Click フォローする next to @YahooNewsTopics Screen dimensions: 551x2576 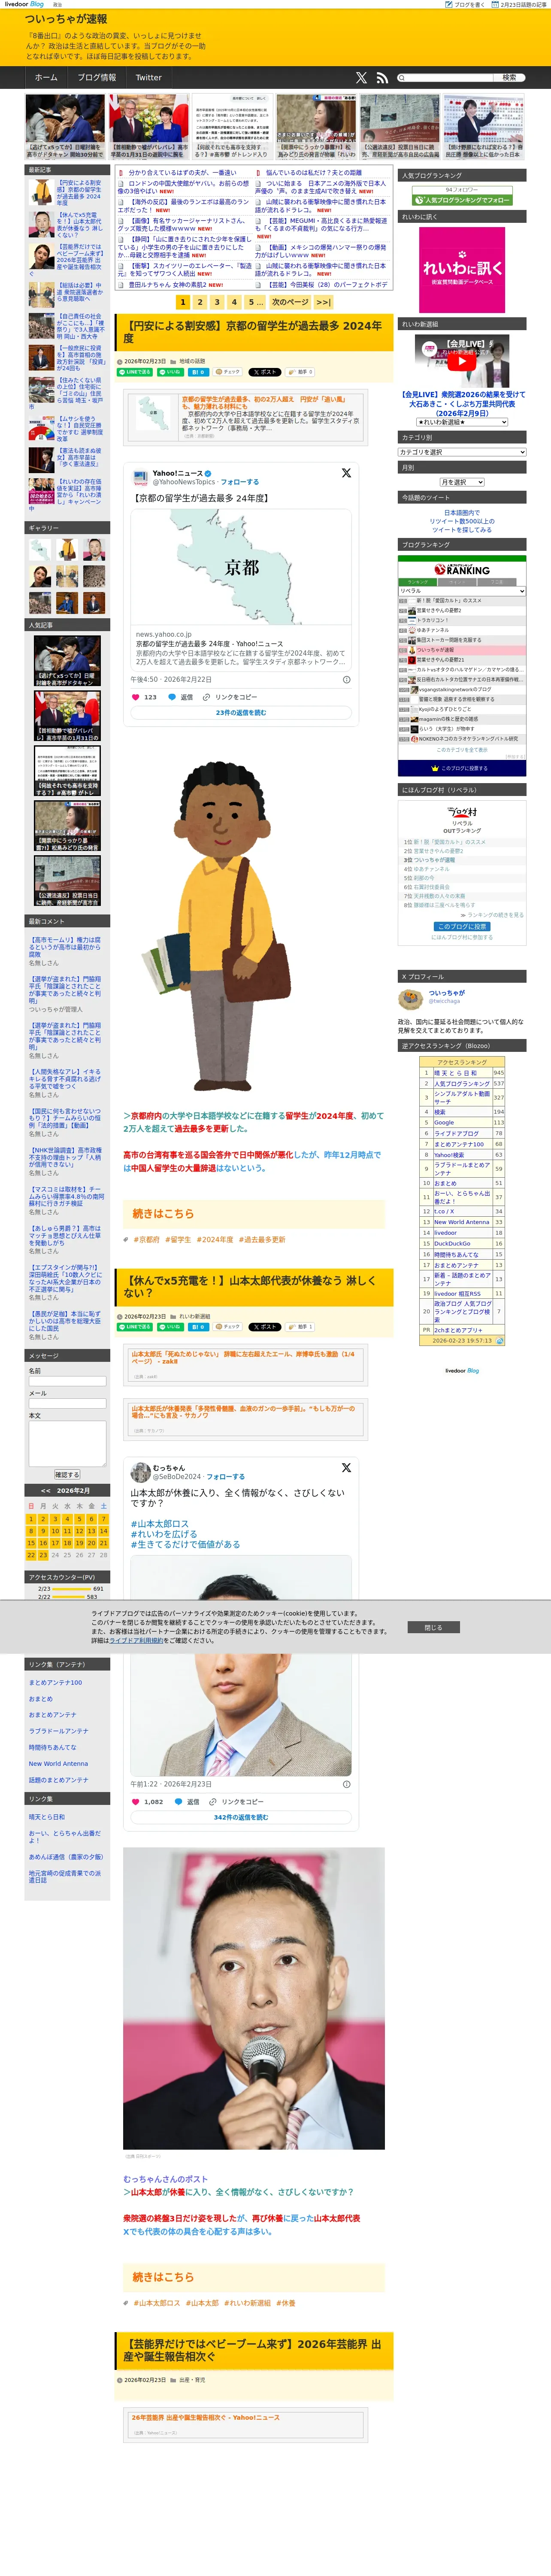coord(240,482)
